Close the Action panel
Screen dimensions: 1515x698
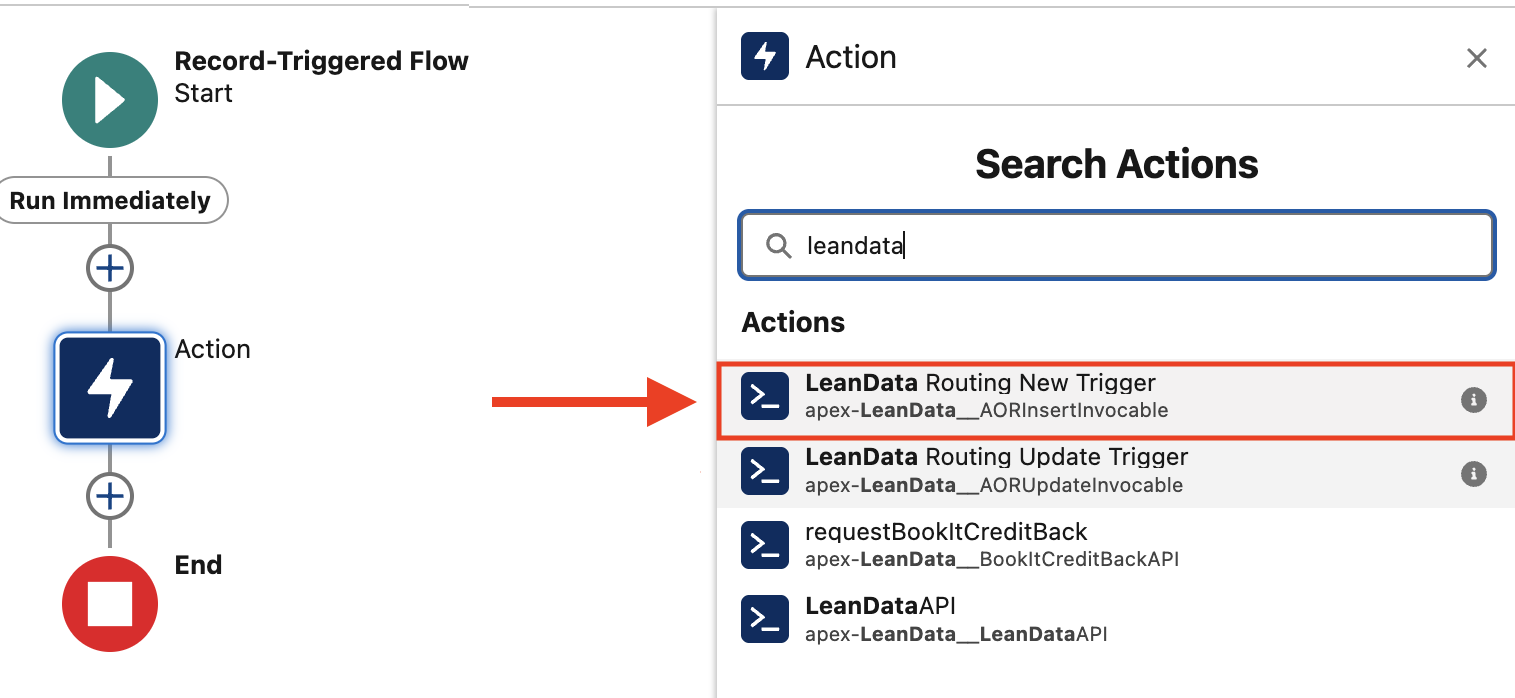(1476, 58)
